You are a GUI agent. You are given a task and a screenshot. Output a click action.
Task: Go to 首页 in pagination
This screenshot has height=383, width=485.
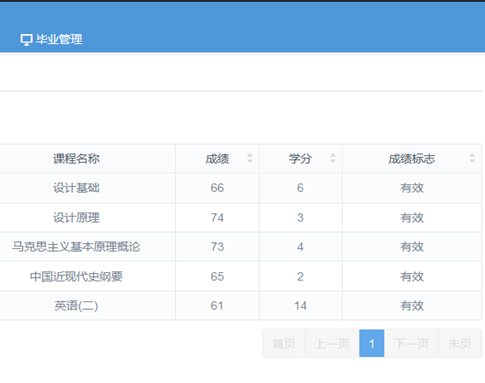(x=284, y=343)
